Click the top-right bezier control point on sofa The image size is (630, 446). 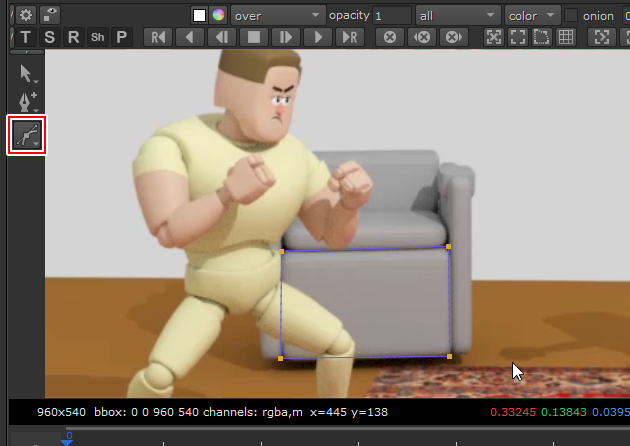click(x=449, y=246)
